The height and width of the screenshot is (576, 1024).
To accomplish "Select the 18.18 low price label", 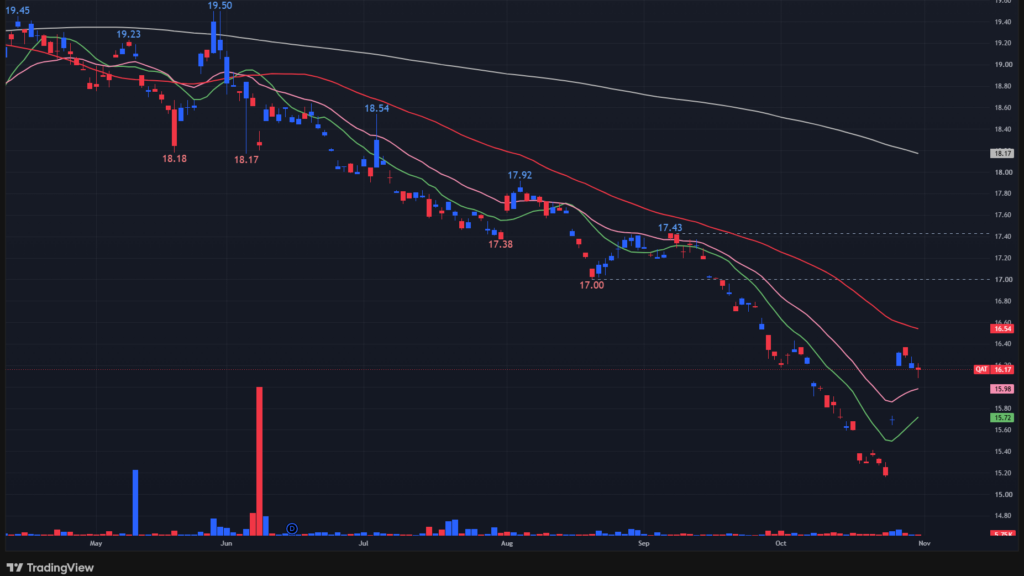I will [174, 159].
